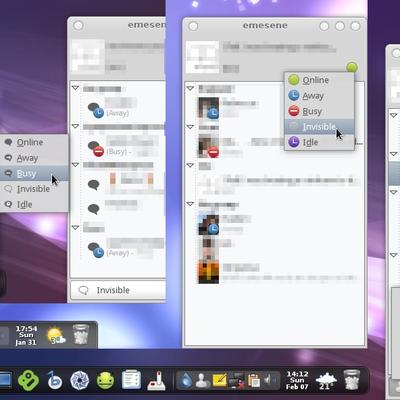Screen dimensions: 400x400
Task: Open the checklist clipboard dock icon
Action: 131,379
